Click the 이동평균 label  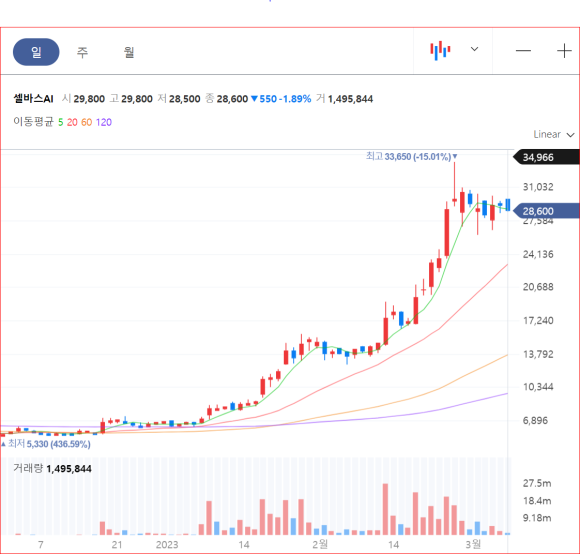(x=33, y=122)
